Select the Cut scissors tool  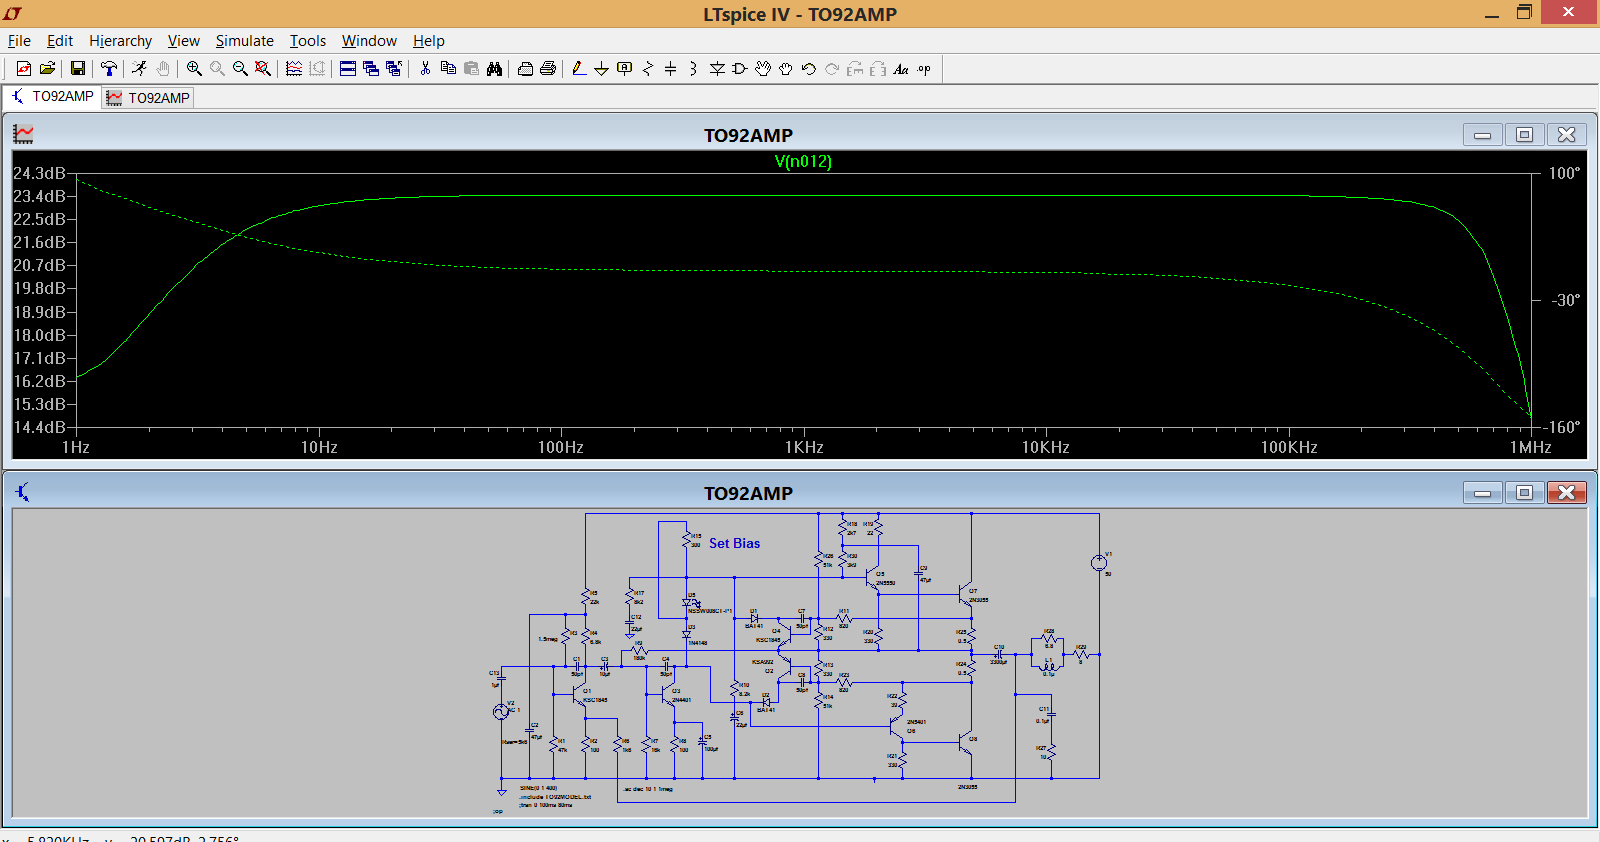click(x=425, y=69)
